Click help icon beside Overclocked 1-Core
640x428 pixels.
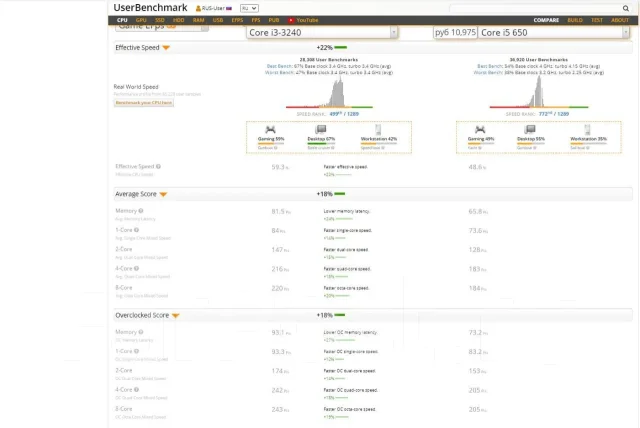136,351
